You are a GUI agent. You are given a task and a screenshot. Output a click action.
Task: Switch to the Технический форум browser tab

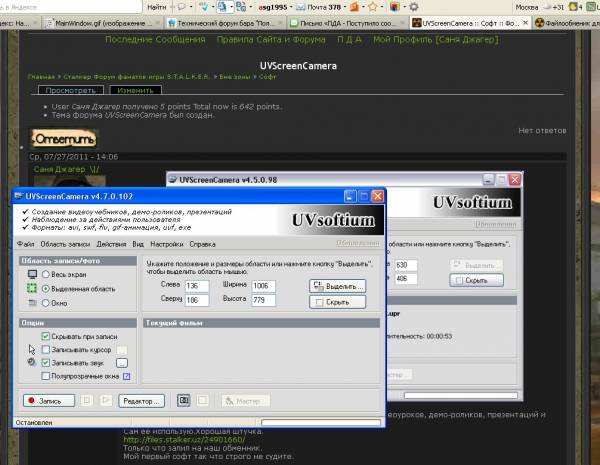click(226, 23)
